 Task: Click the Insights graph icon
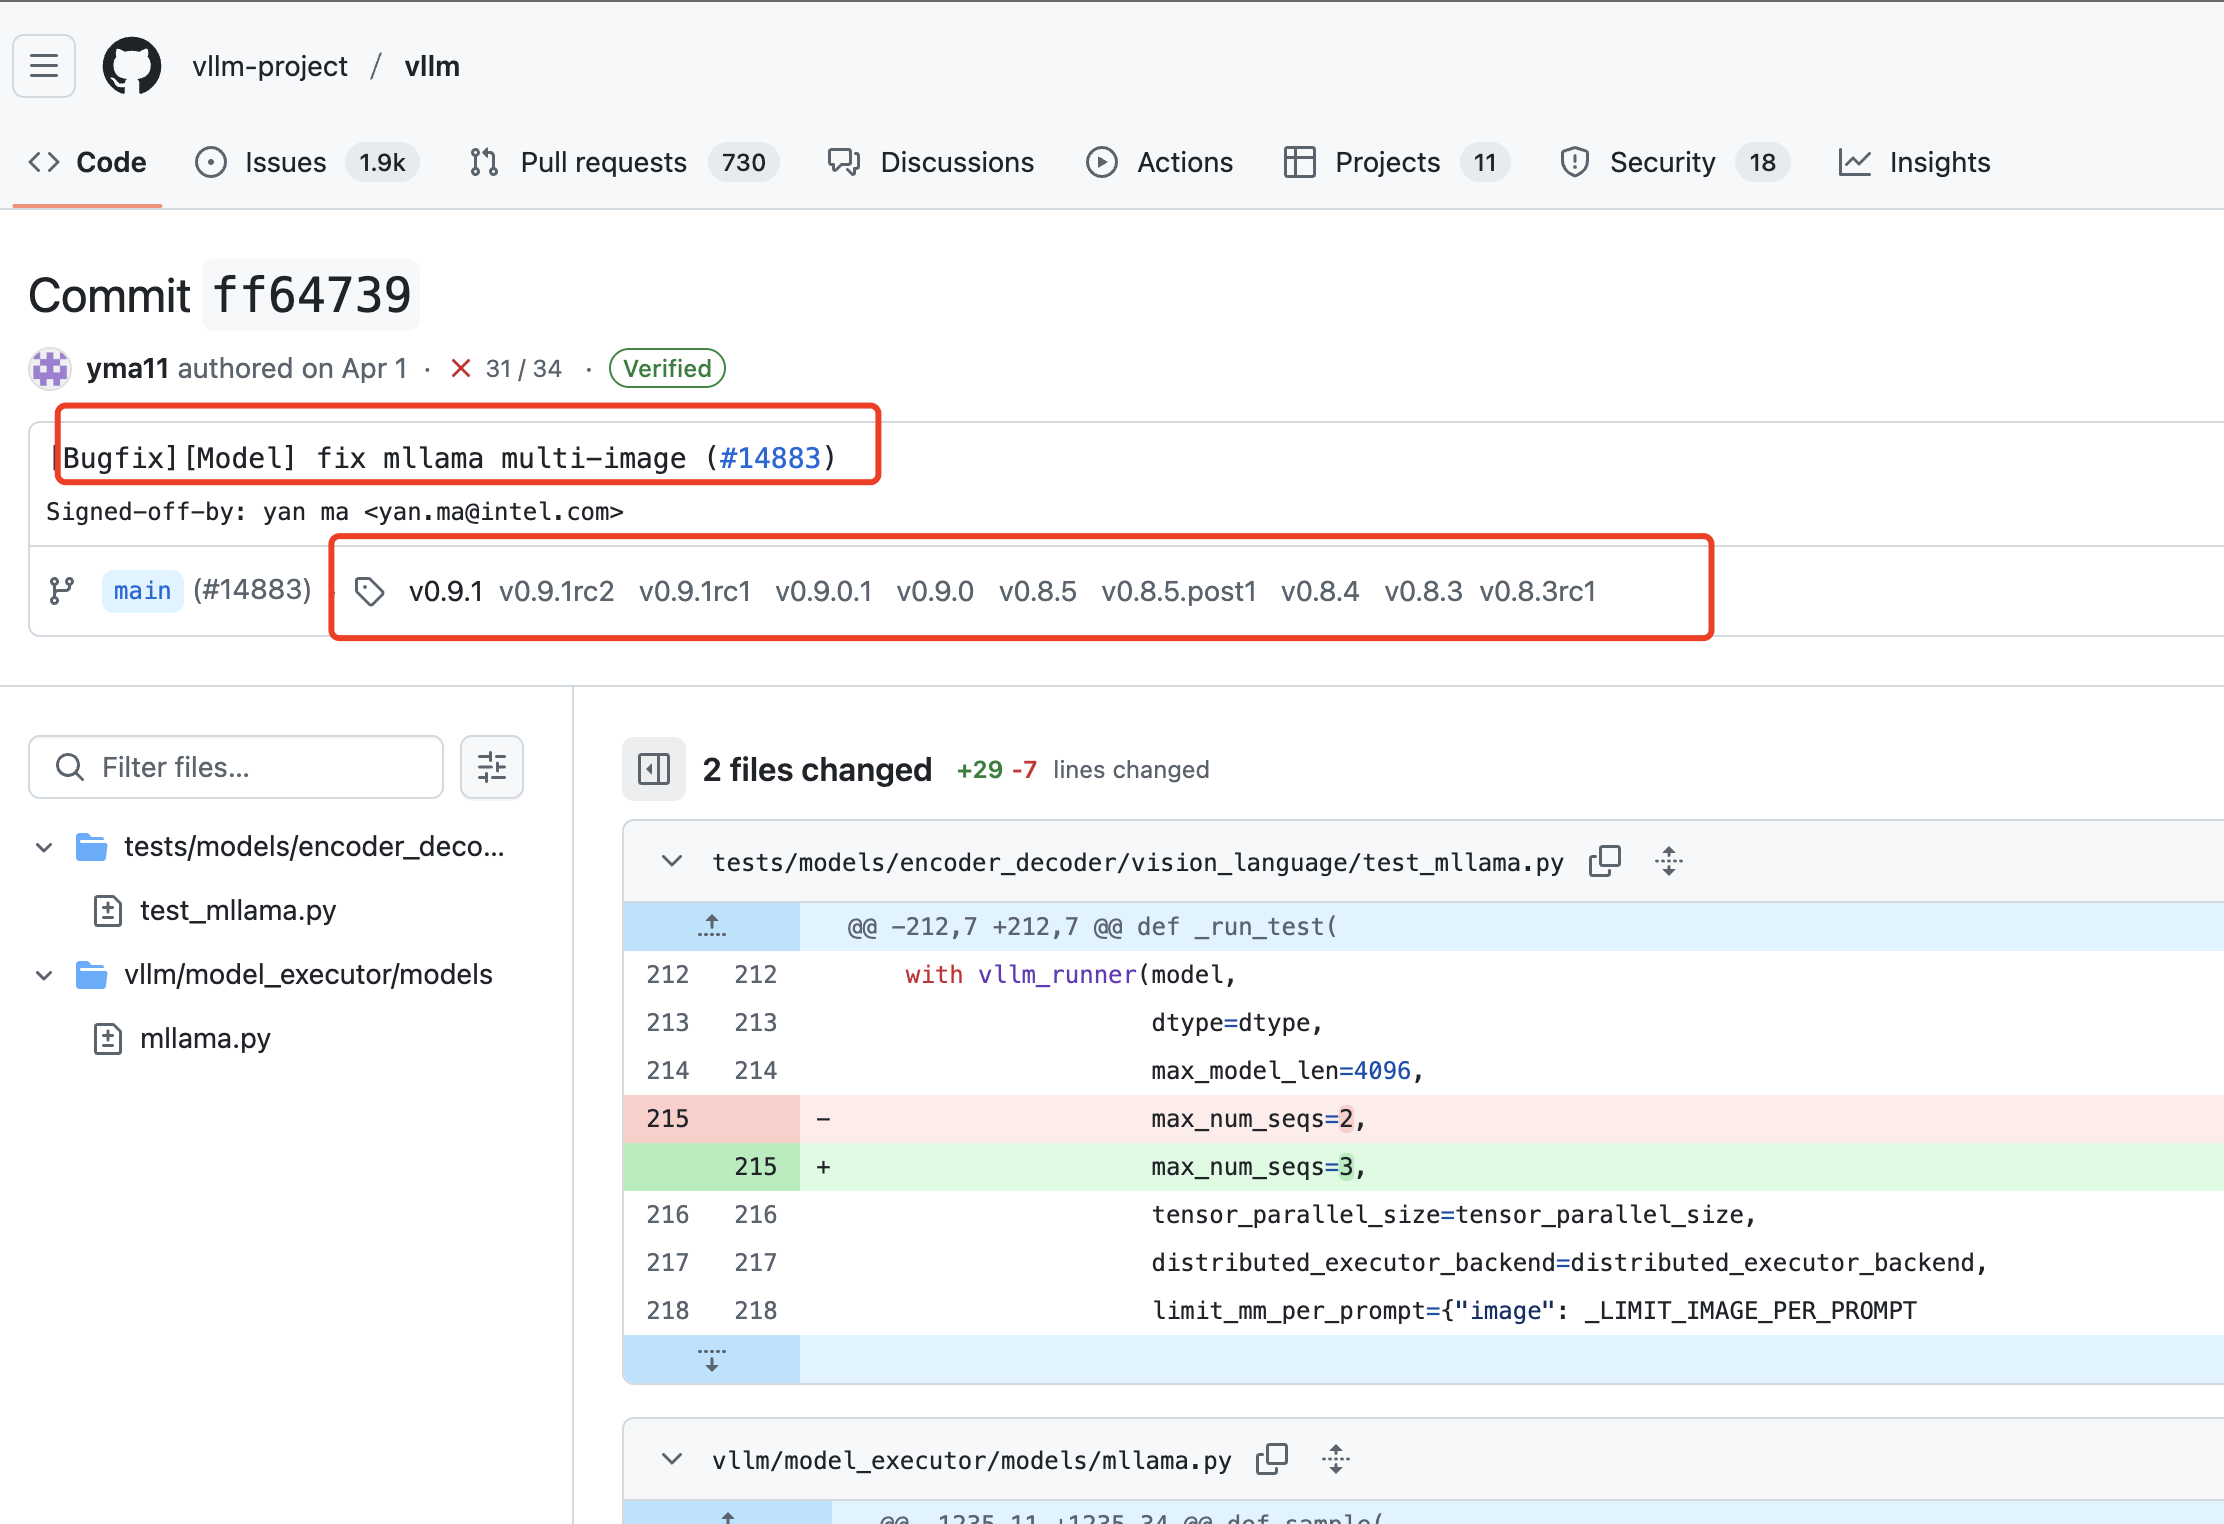pos(1855,162)
